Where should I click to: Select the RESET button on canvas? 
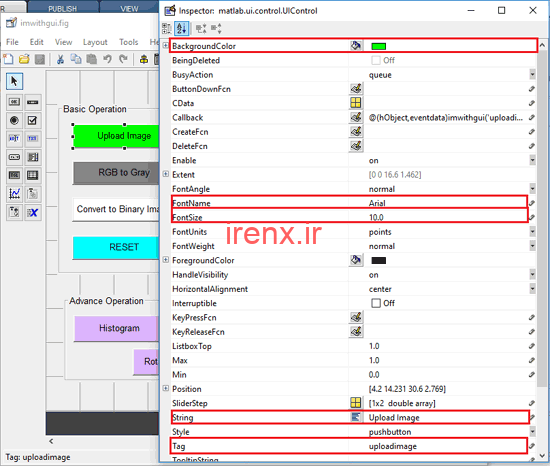coord(116,247)
